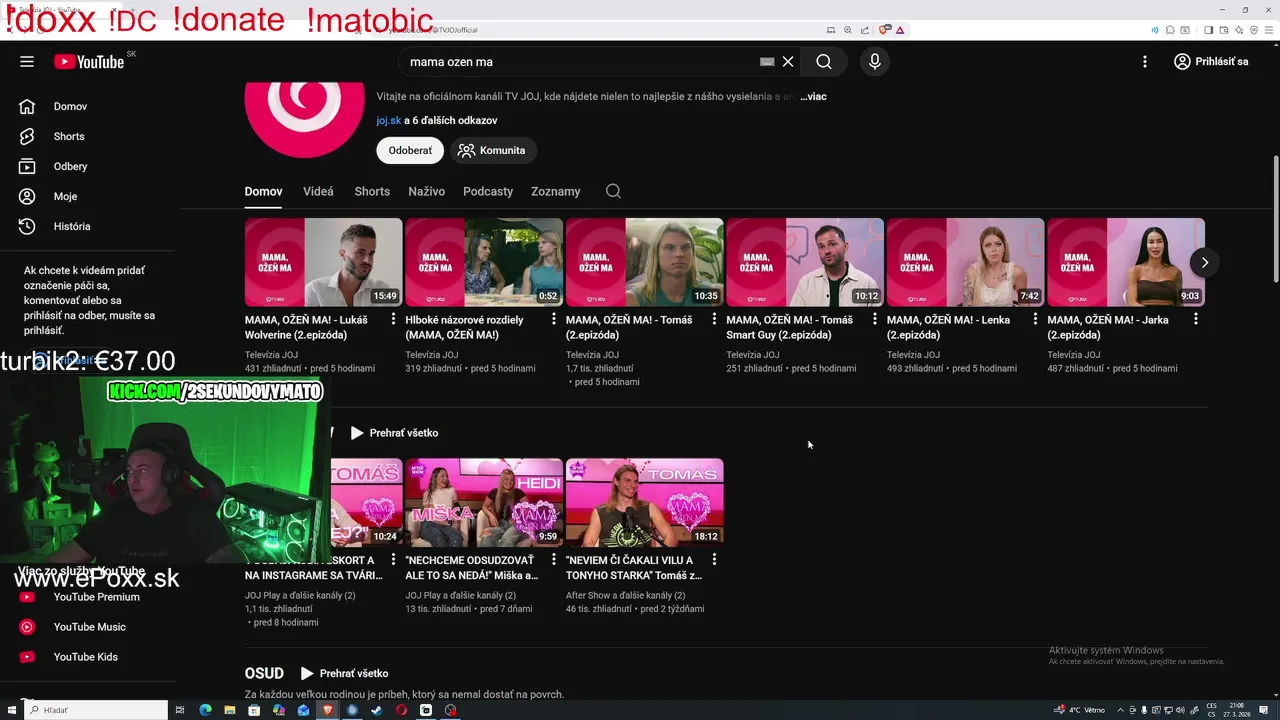Screen dimensions: 1280x720
Task: Open the Windows Start menu
Action: [x=11, y=710]
